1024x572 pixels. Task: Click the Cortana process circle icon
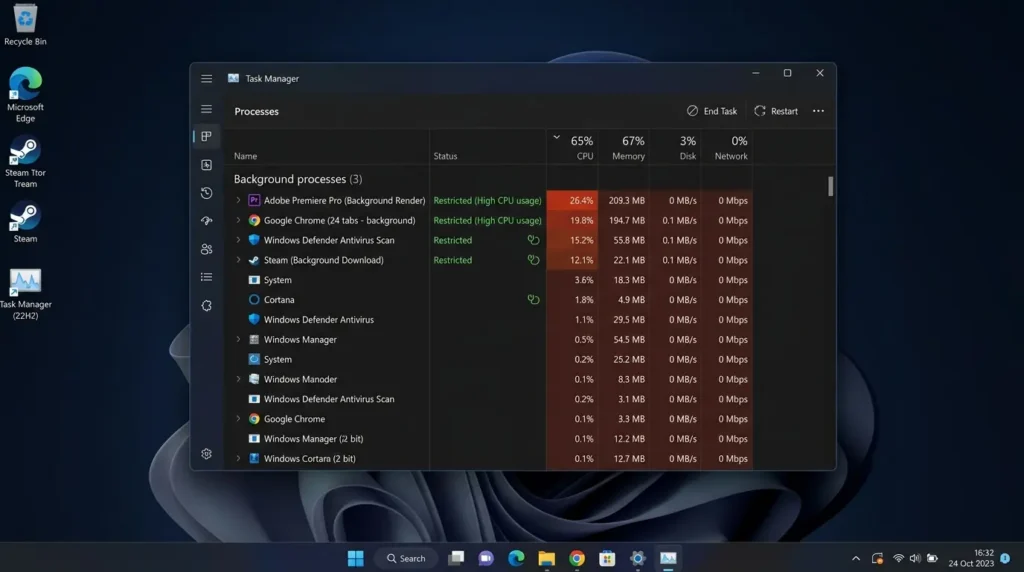254,300
